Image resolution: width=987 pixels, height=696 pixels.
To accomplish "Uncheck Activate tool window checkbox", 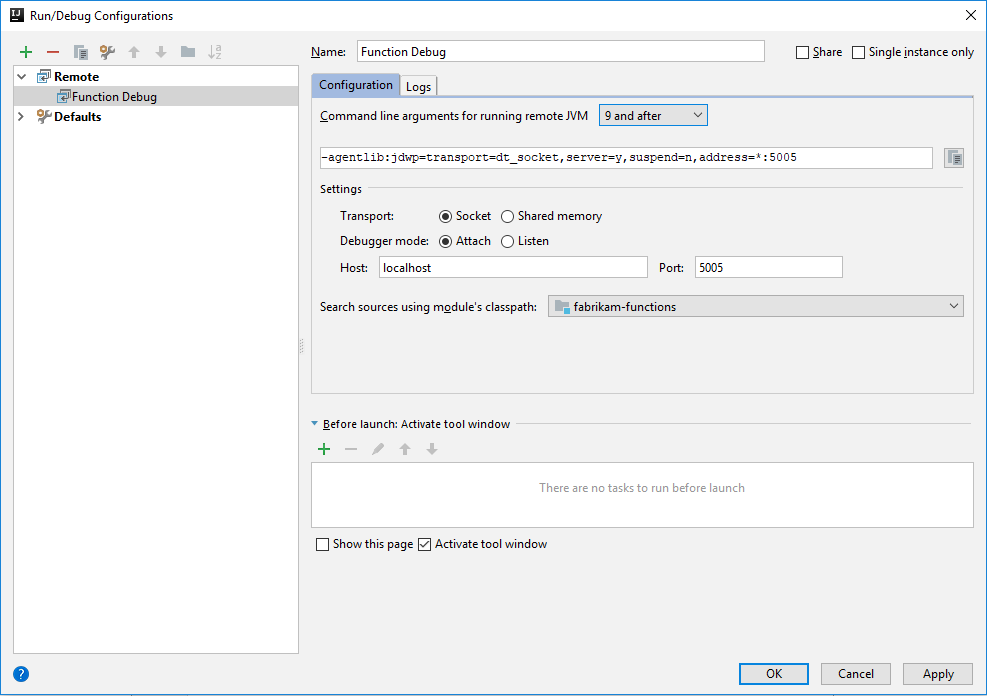I will point(424,544).
